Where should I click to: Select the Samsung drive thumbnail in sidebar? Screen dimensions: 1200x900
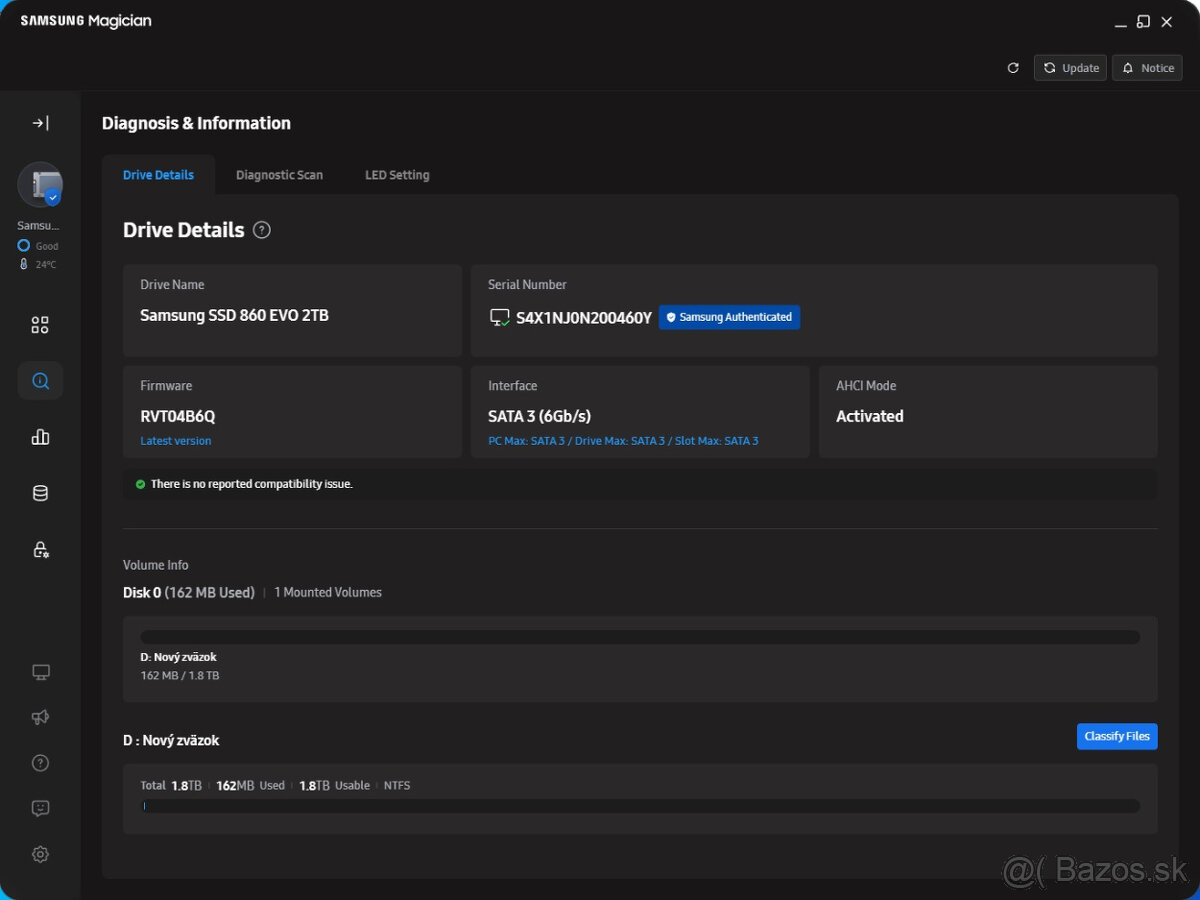coord(40,185)
